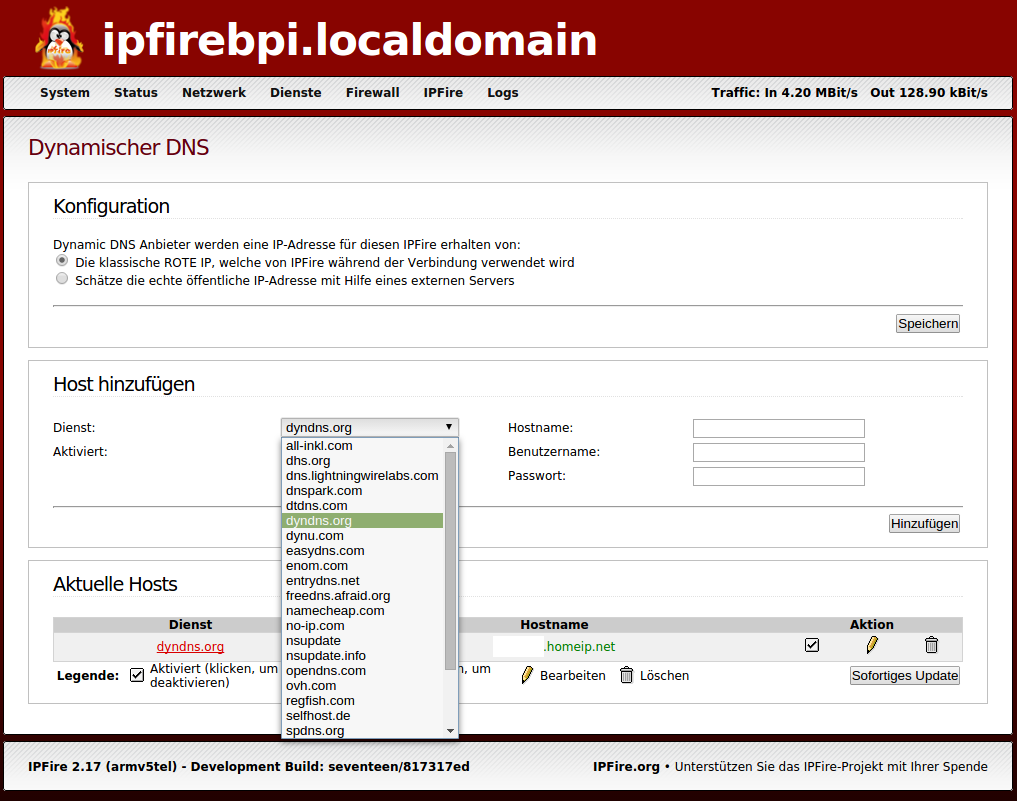Click the Traffic In 4.20 MBit/s indicator
The height and width of the screenshot is (801, 1017).
(784, 93)
